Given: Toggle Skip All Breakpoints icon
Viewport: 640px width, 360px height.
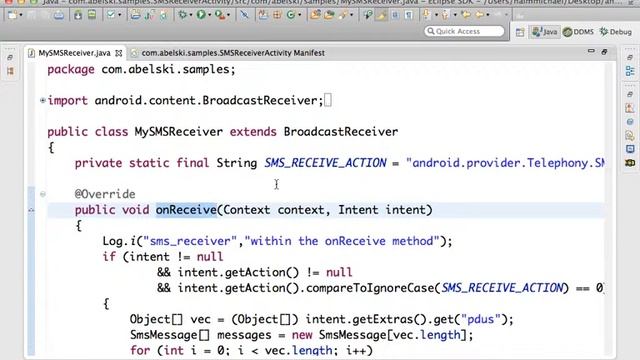Looking at the screenshot, I should [244, 15].
